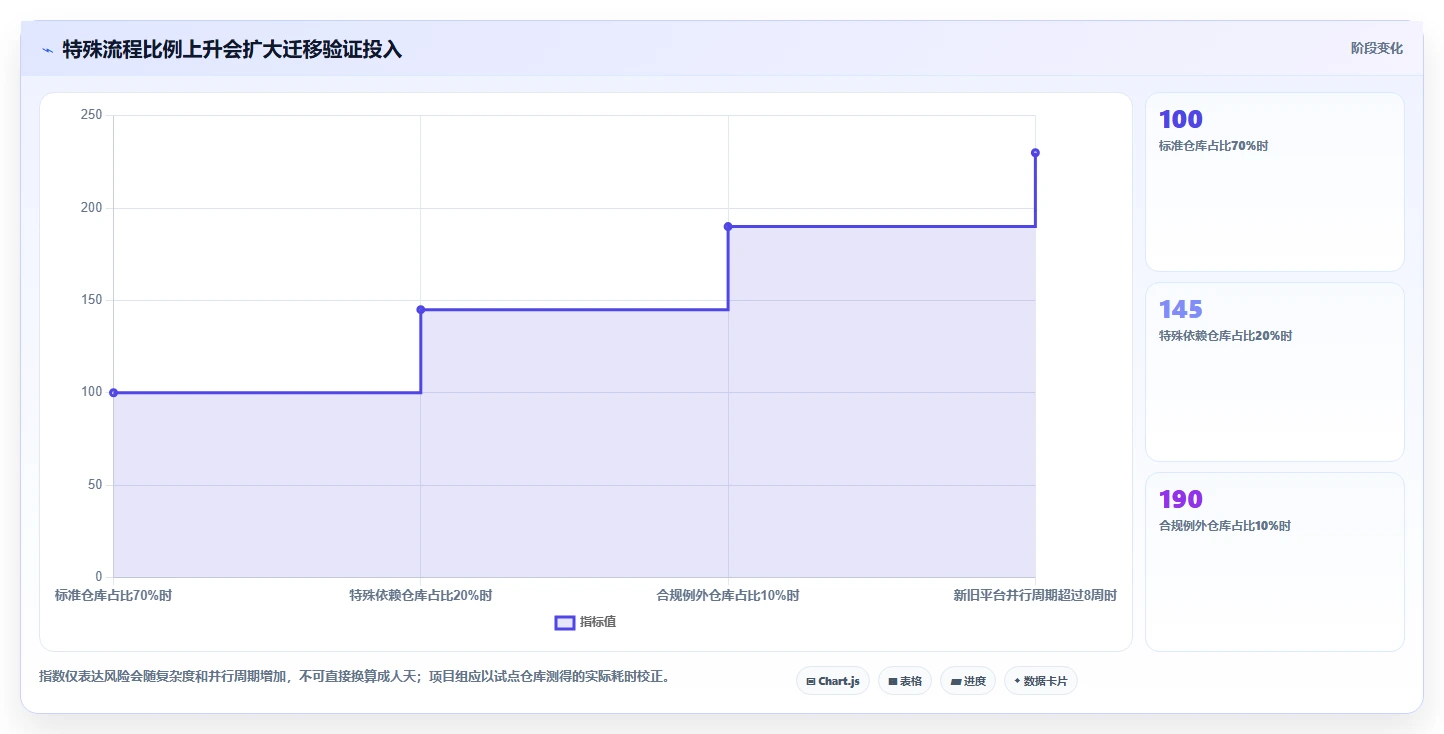Select the 进度 tag
Screen dimensions: 1444x734
point(968,681)
